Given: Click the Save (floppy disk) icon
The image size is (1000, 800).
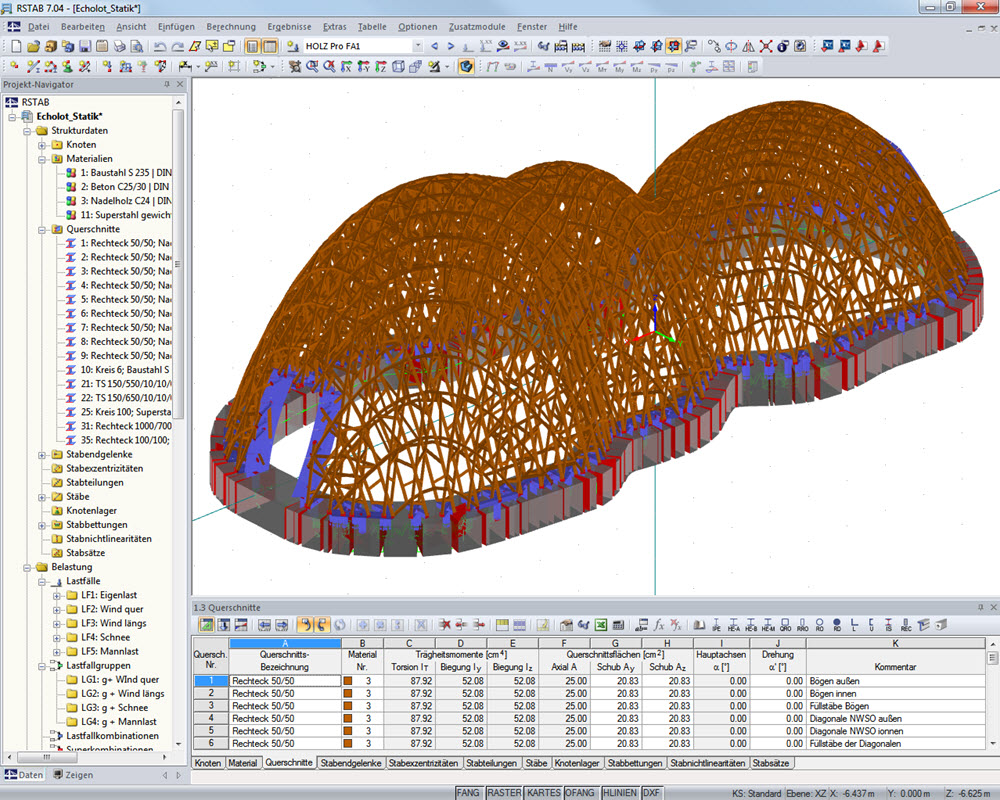Looking at the screenshot, I should [x=86, y=46].
